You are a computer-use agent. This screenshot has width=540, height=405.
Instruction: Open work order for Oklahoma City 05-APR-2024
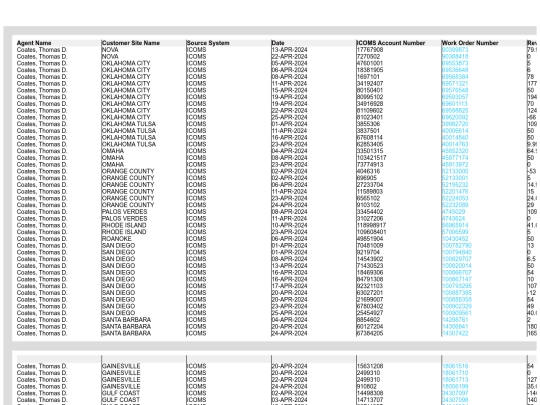click(x=455, y=63)
